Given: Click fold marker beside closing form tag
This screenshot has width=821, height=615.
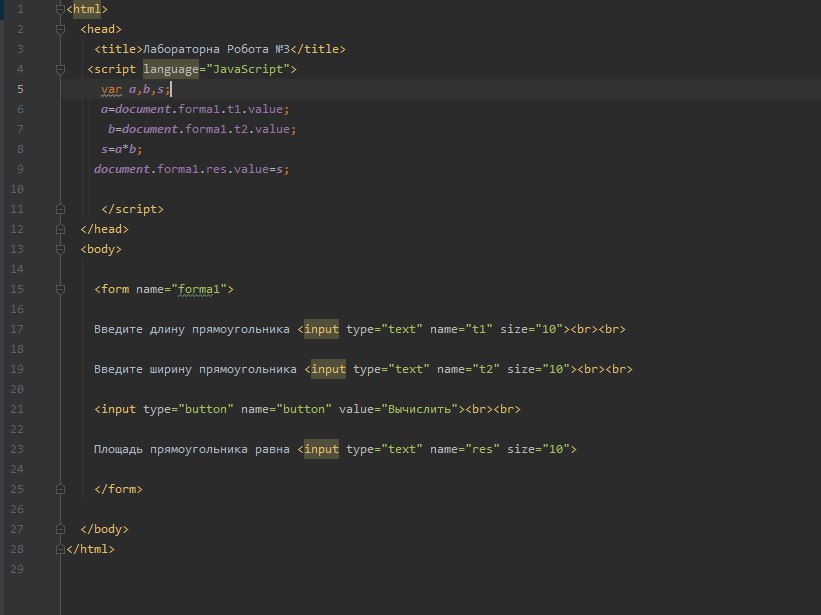Looking at the screenshot, I should [61, 489].
